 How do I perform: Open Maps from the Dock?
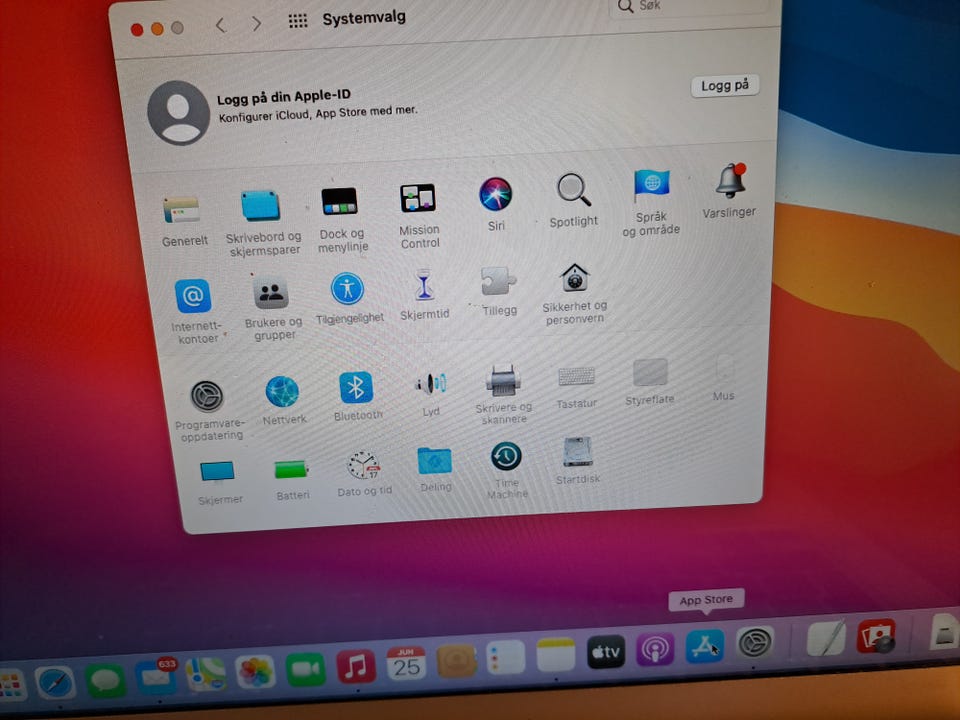(206, 673)
